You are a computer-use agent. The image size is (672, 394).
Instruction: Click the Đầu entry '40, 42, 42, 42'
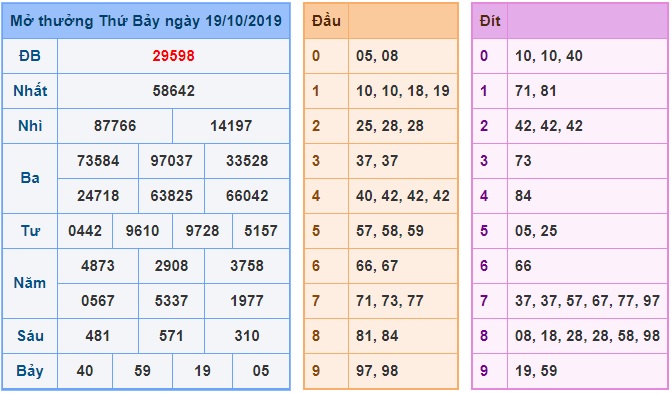pos(403,196)
